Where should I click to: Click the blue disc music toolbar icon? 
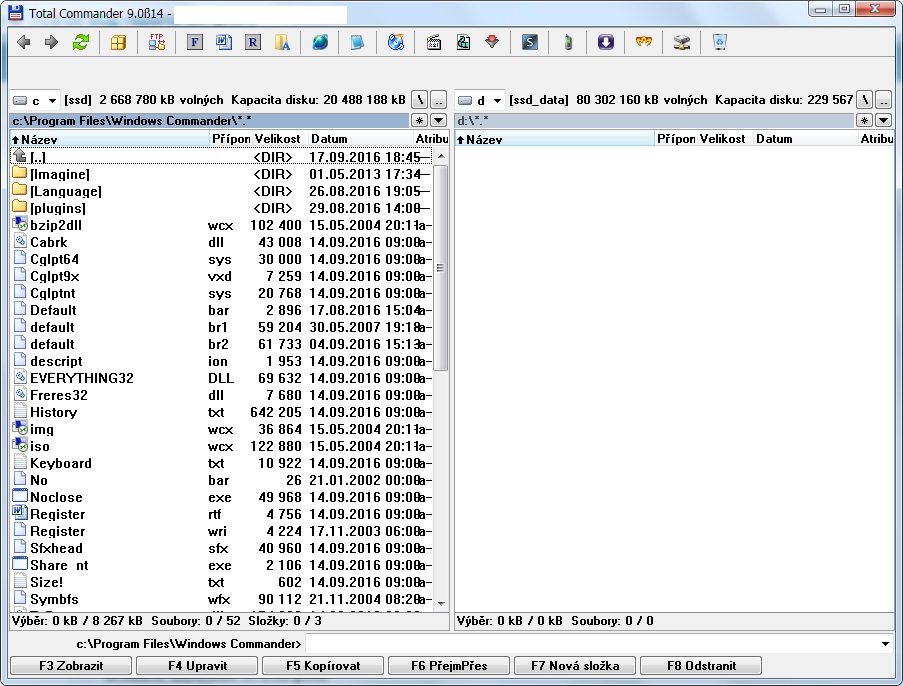pos(396,42)
